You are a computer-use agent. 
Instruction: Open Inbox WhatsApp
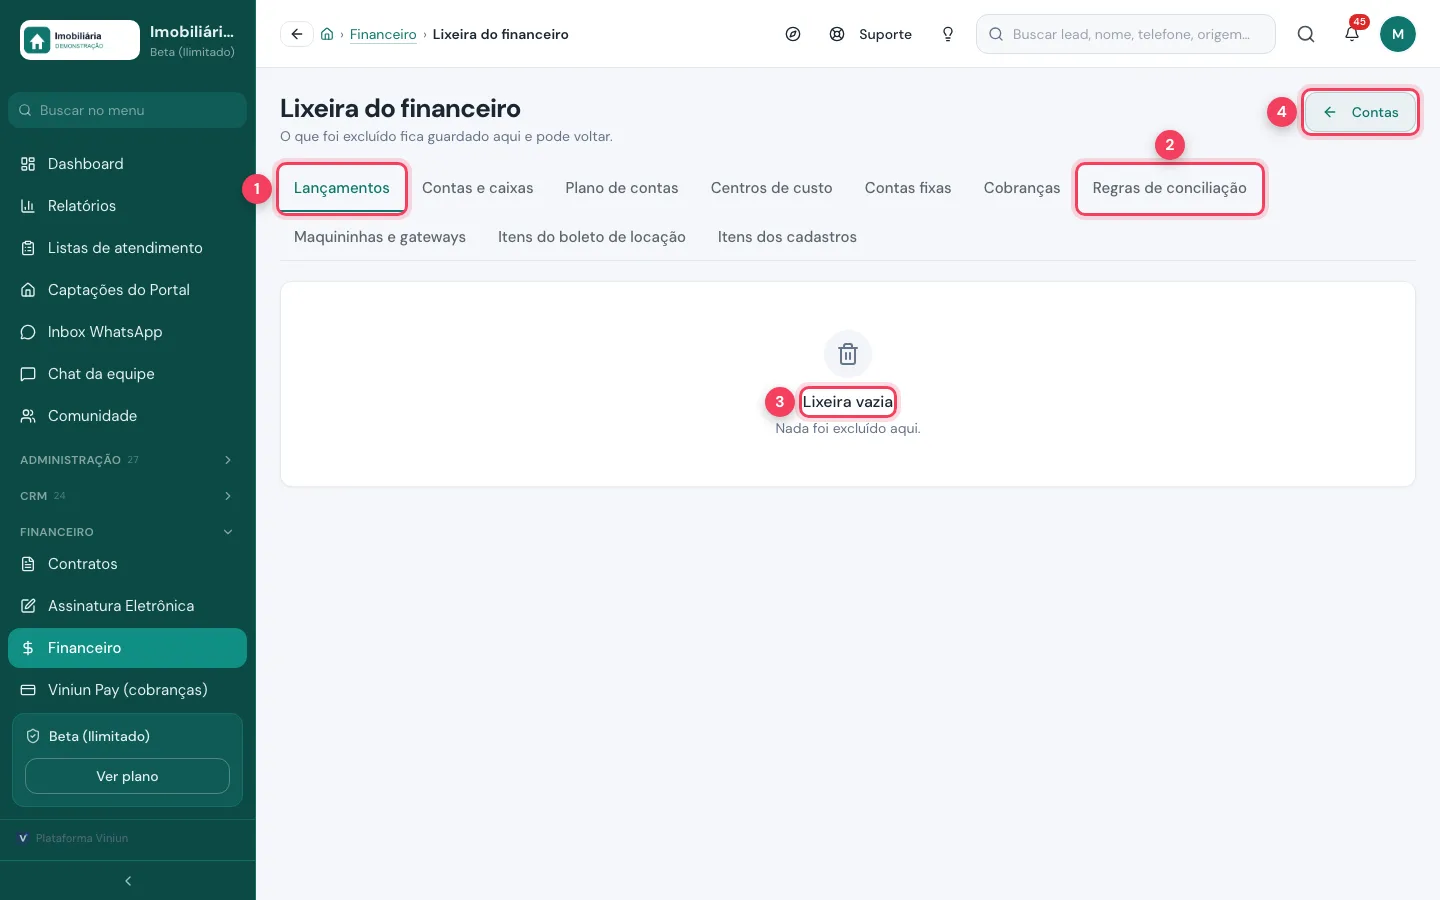pyautogui.click(x=127, y=332)
